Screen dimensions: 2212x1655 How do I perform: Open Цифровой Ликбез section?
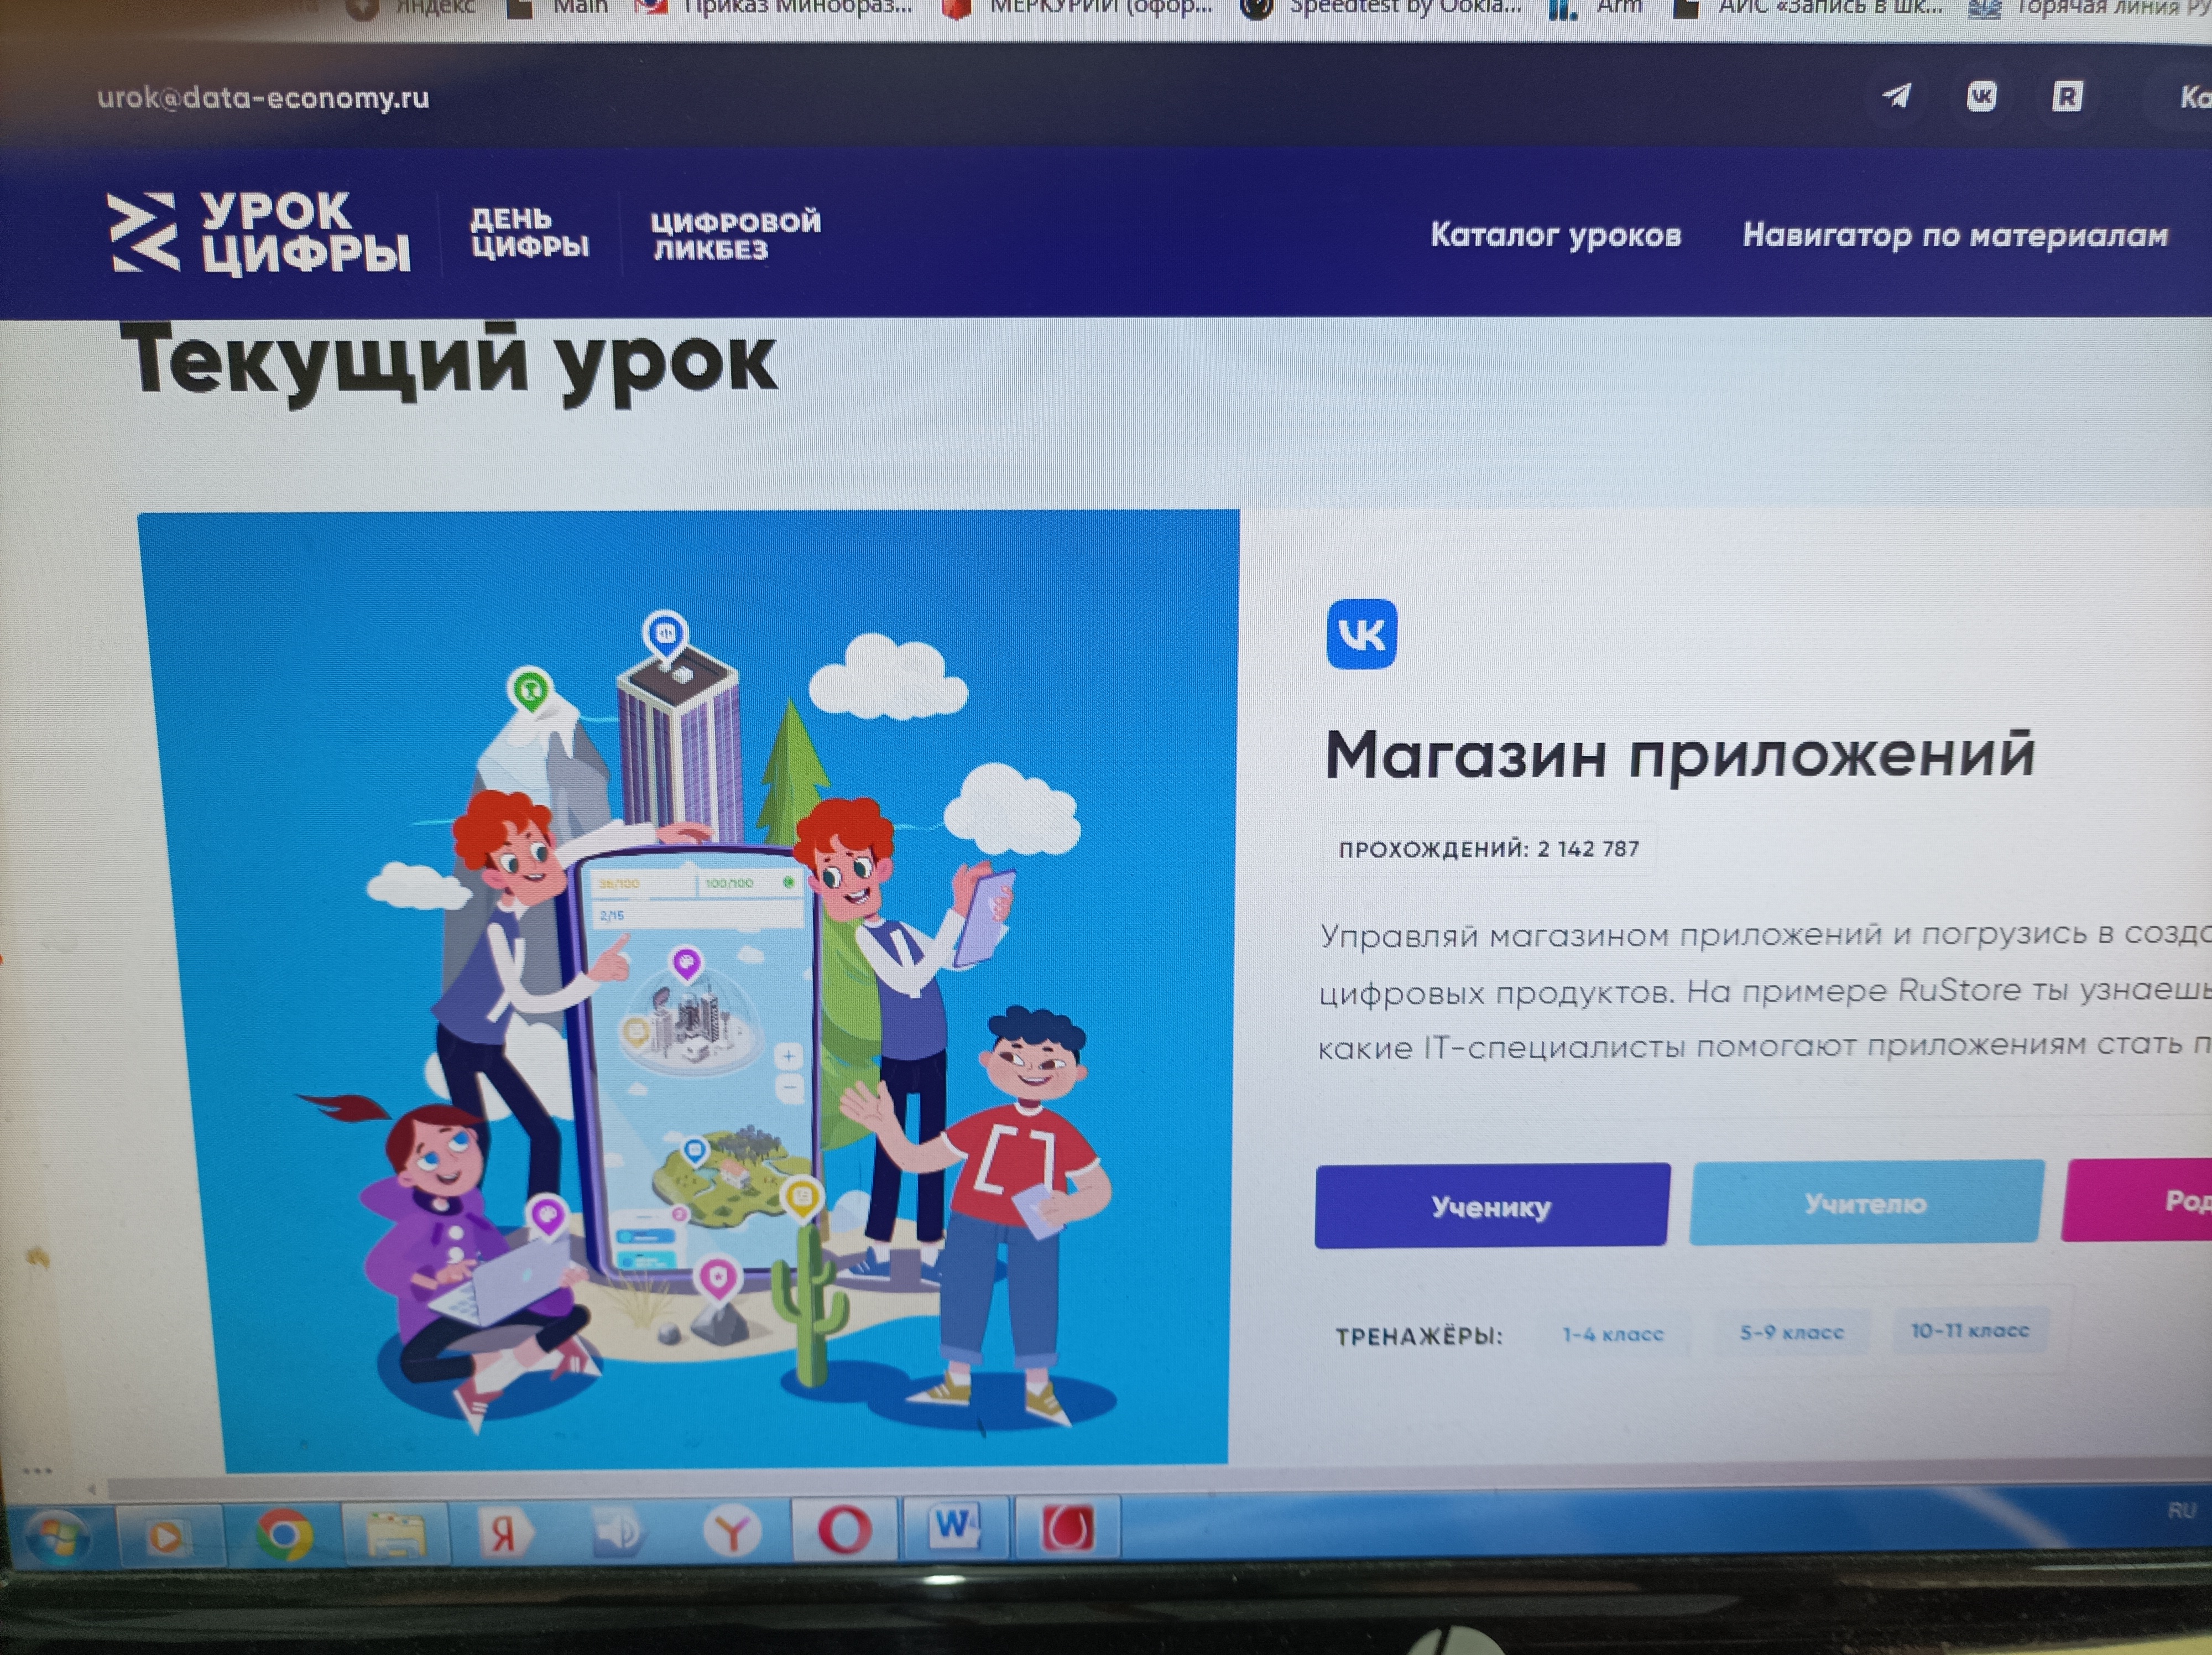pos(735,235)
